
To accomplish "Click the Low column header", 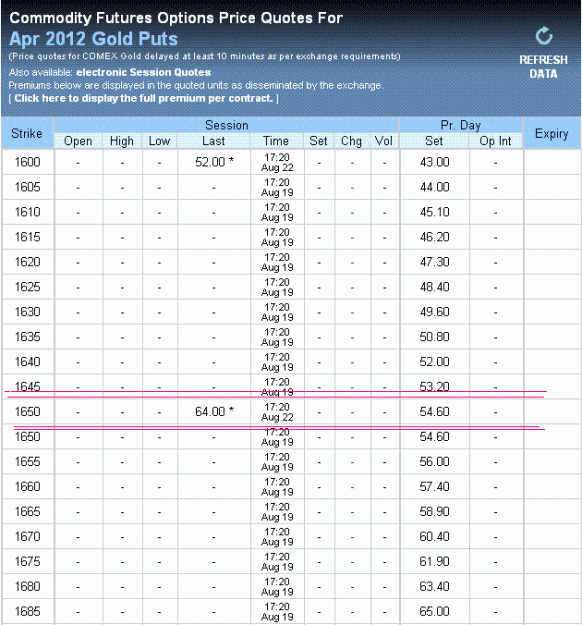I will tap(159, 141).
